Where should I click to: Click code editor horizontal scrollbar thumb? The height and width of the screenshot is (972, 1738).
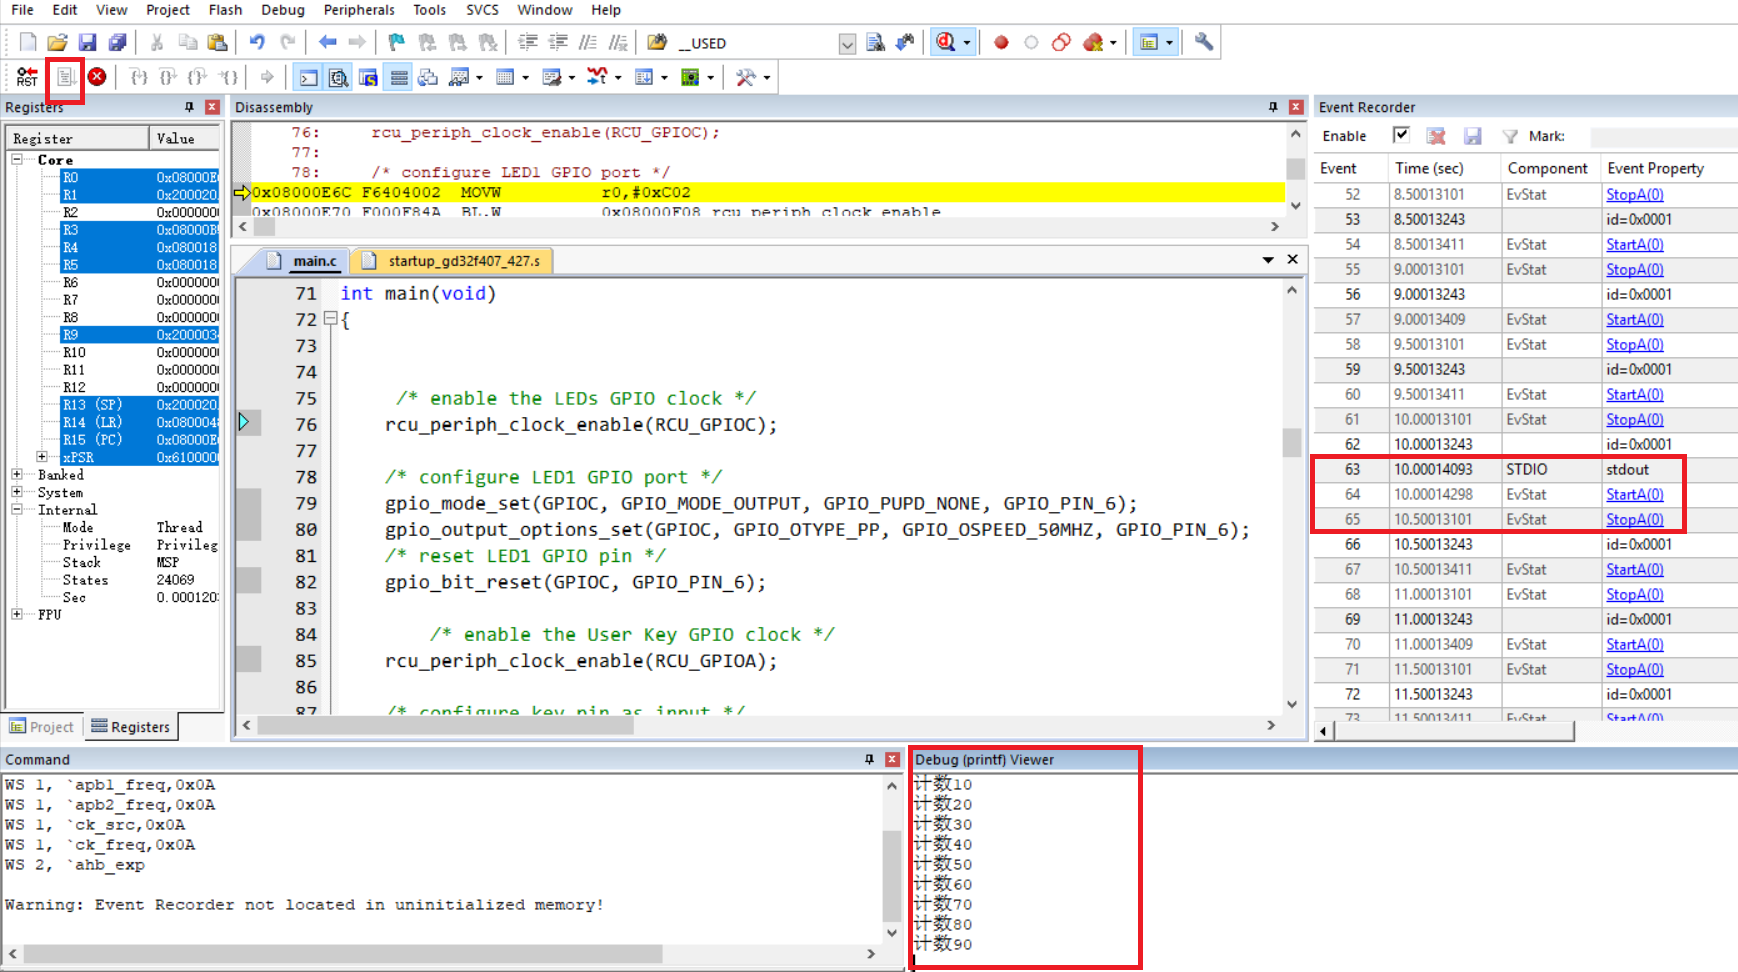(445, 725)
